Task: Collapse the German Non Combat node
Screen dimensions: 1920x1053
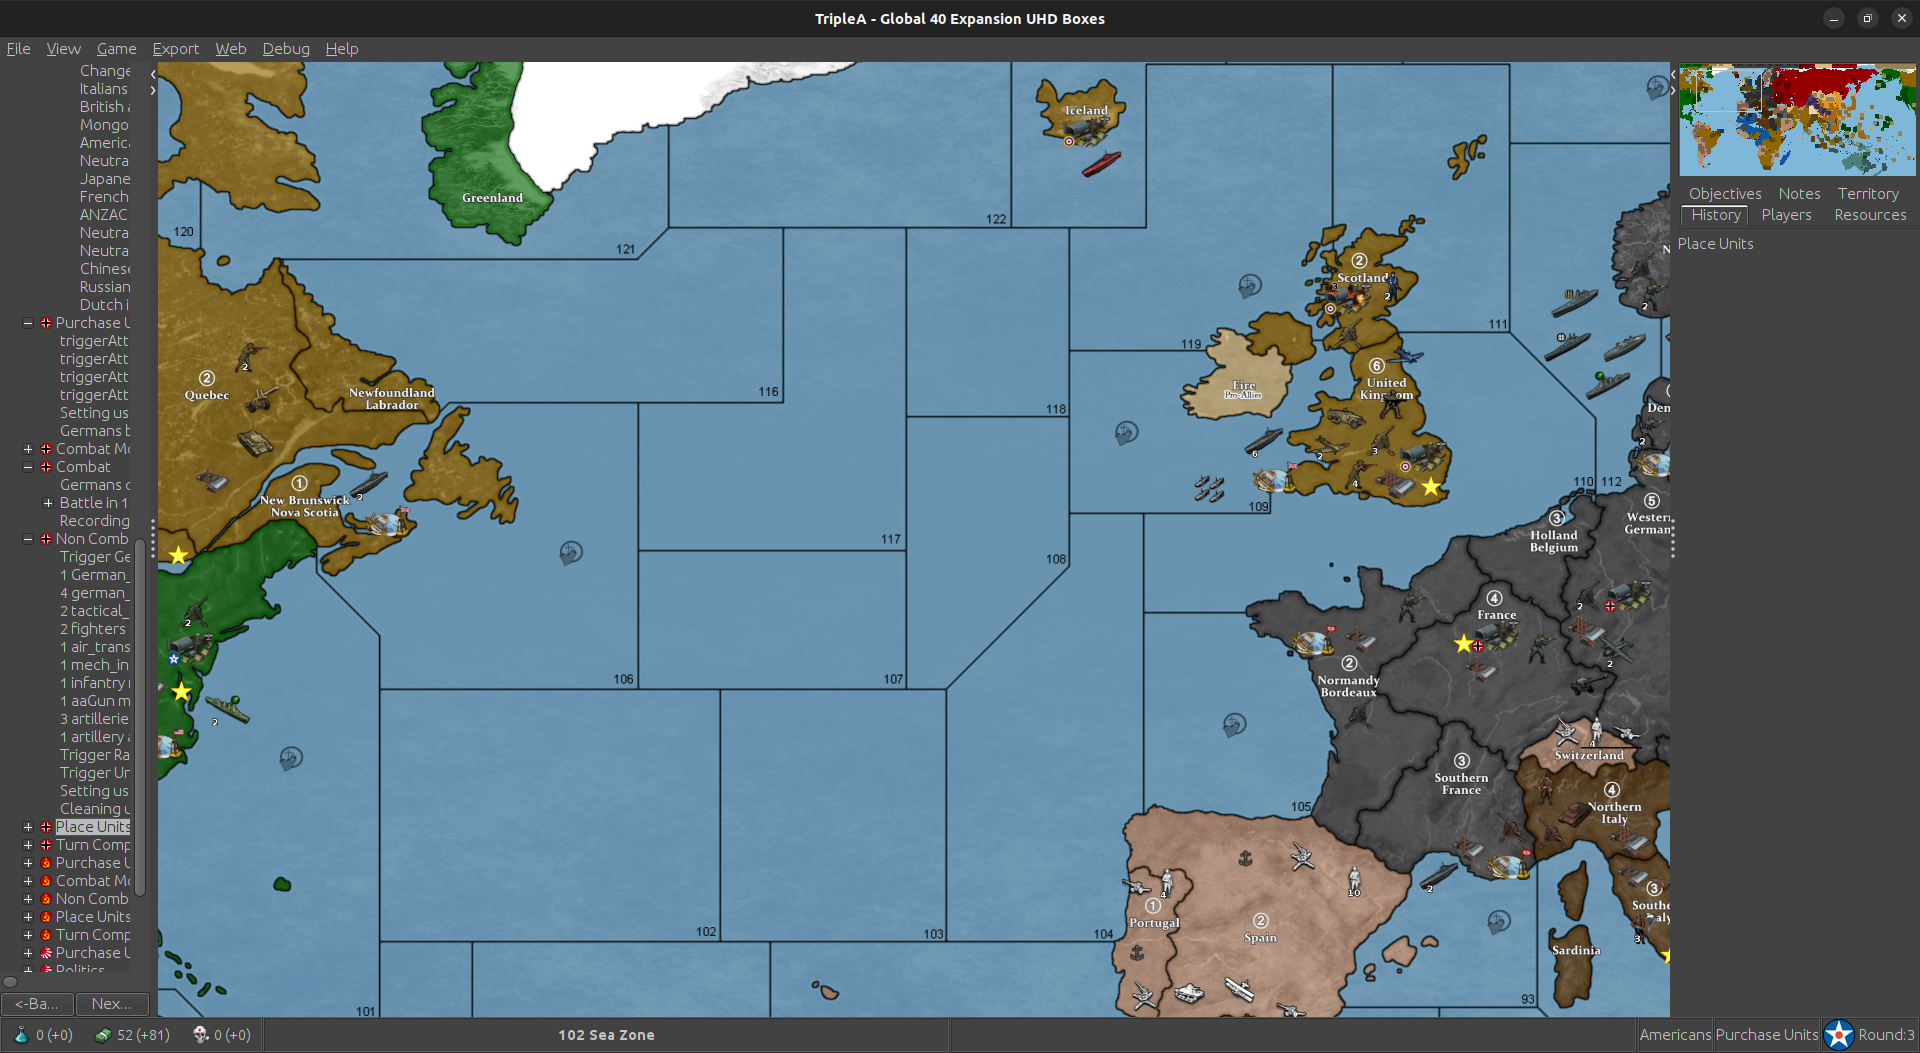Action: [x=28, y=539]
